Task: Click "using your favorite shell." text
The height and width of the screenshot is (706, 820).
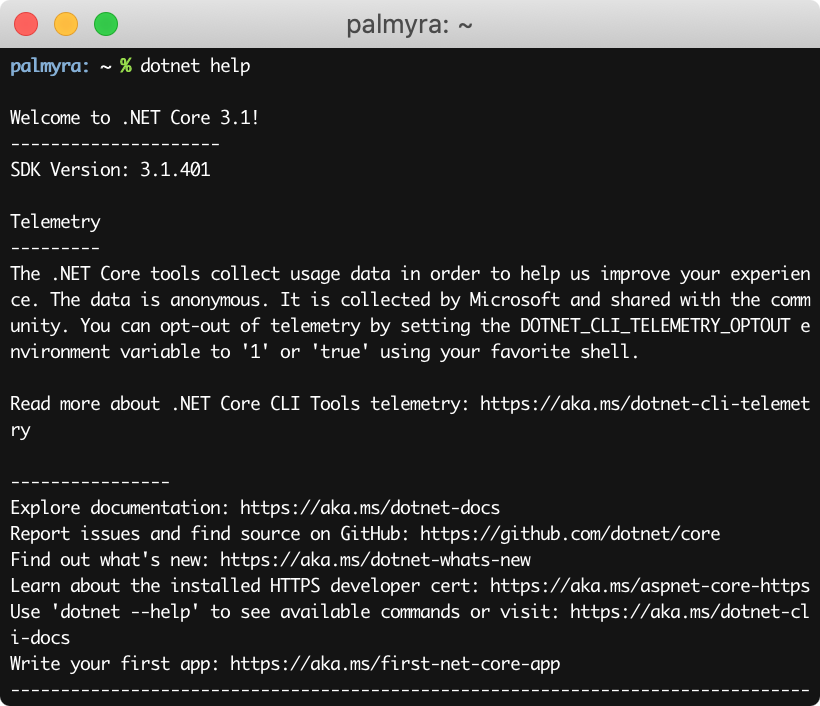Action: point(509,352)
